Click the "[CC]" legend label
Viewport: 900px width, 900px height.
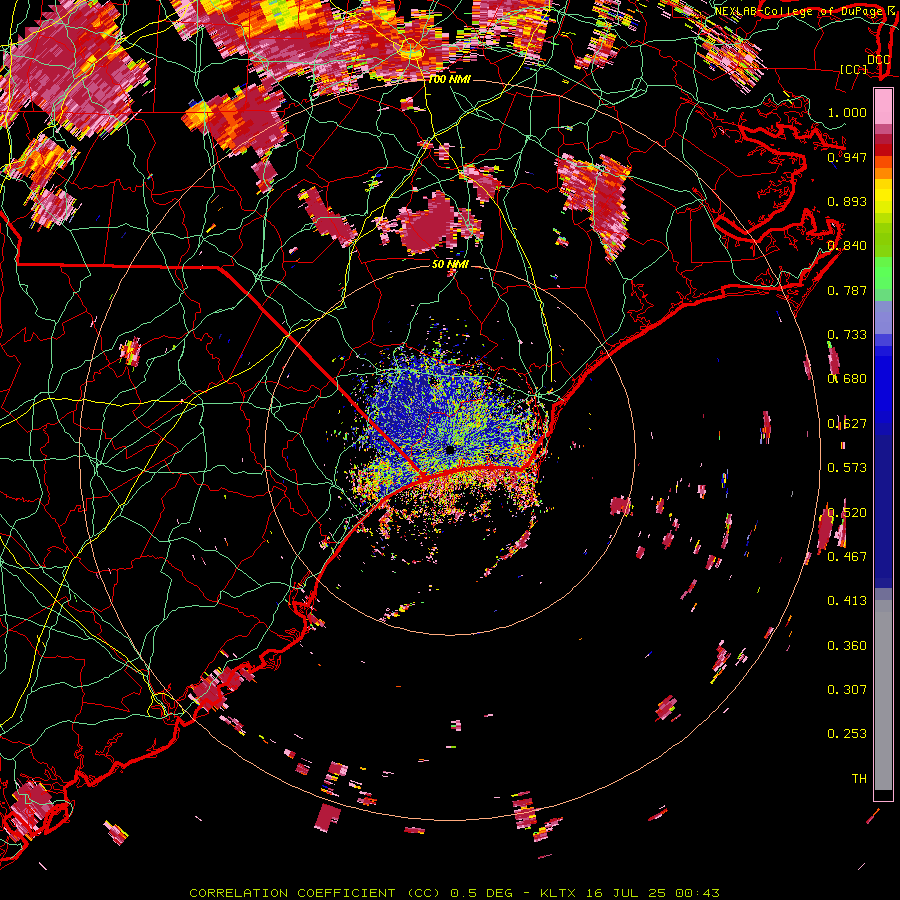coord(854,69)
